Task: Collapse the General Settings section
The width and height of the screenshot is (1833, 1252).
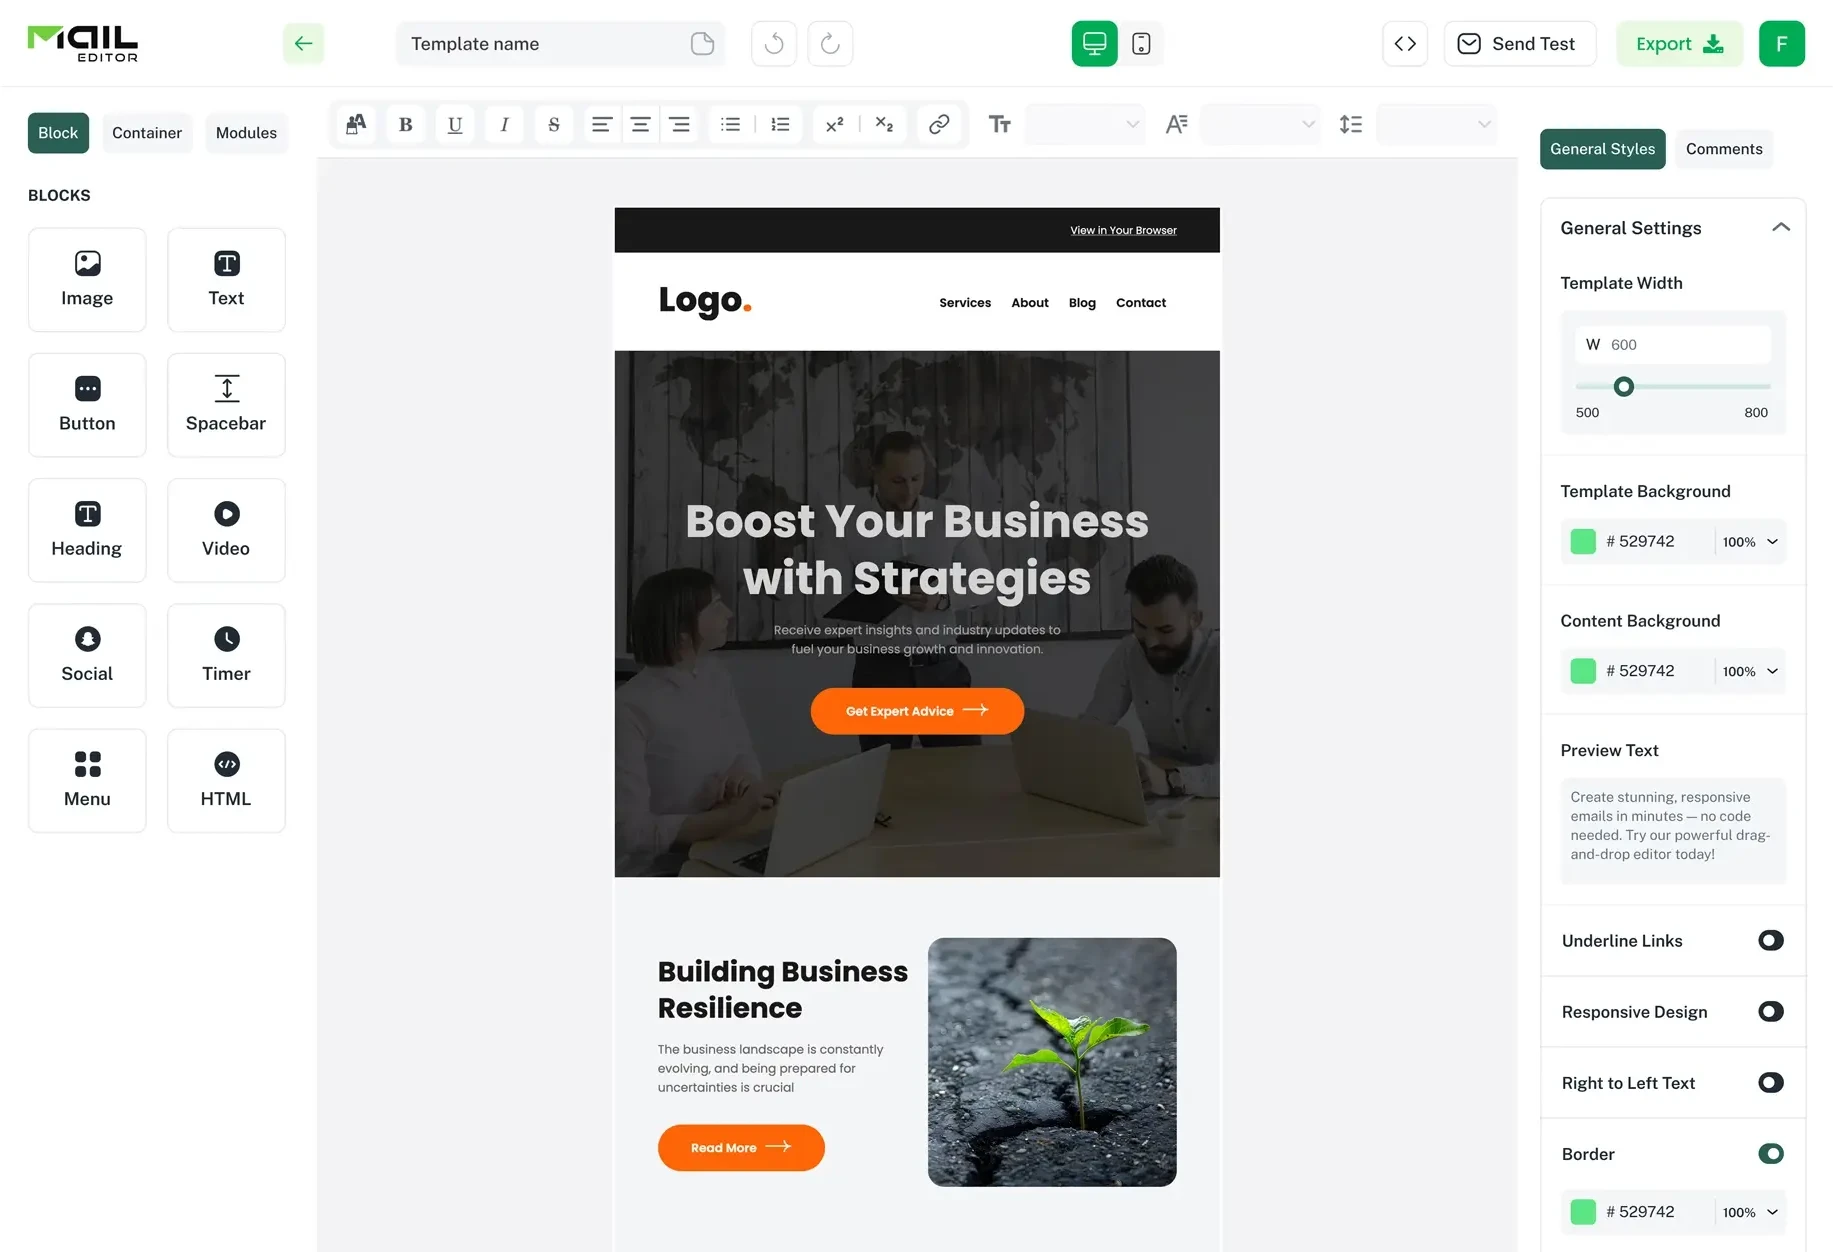Action: pyautogui.click(x=1780, y=228)
